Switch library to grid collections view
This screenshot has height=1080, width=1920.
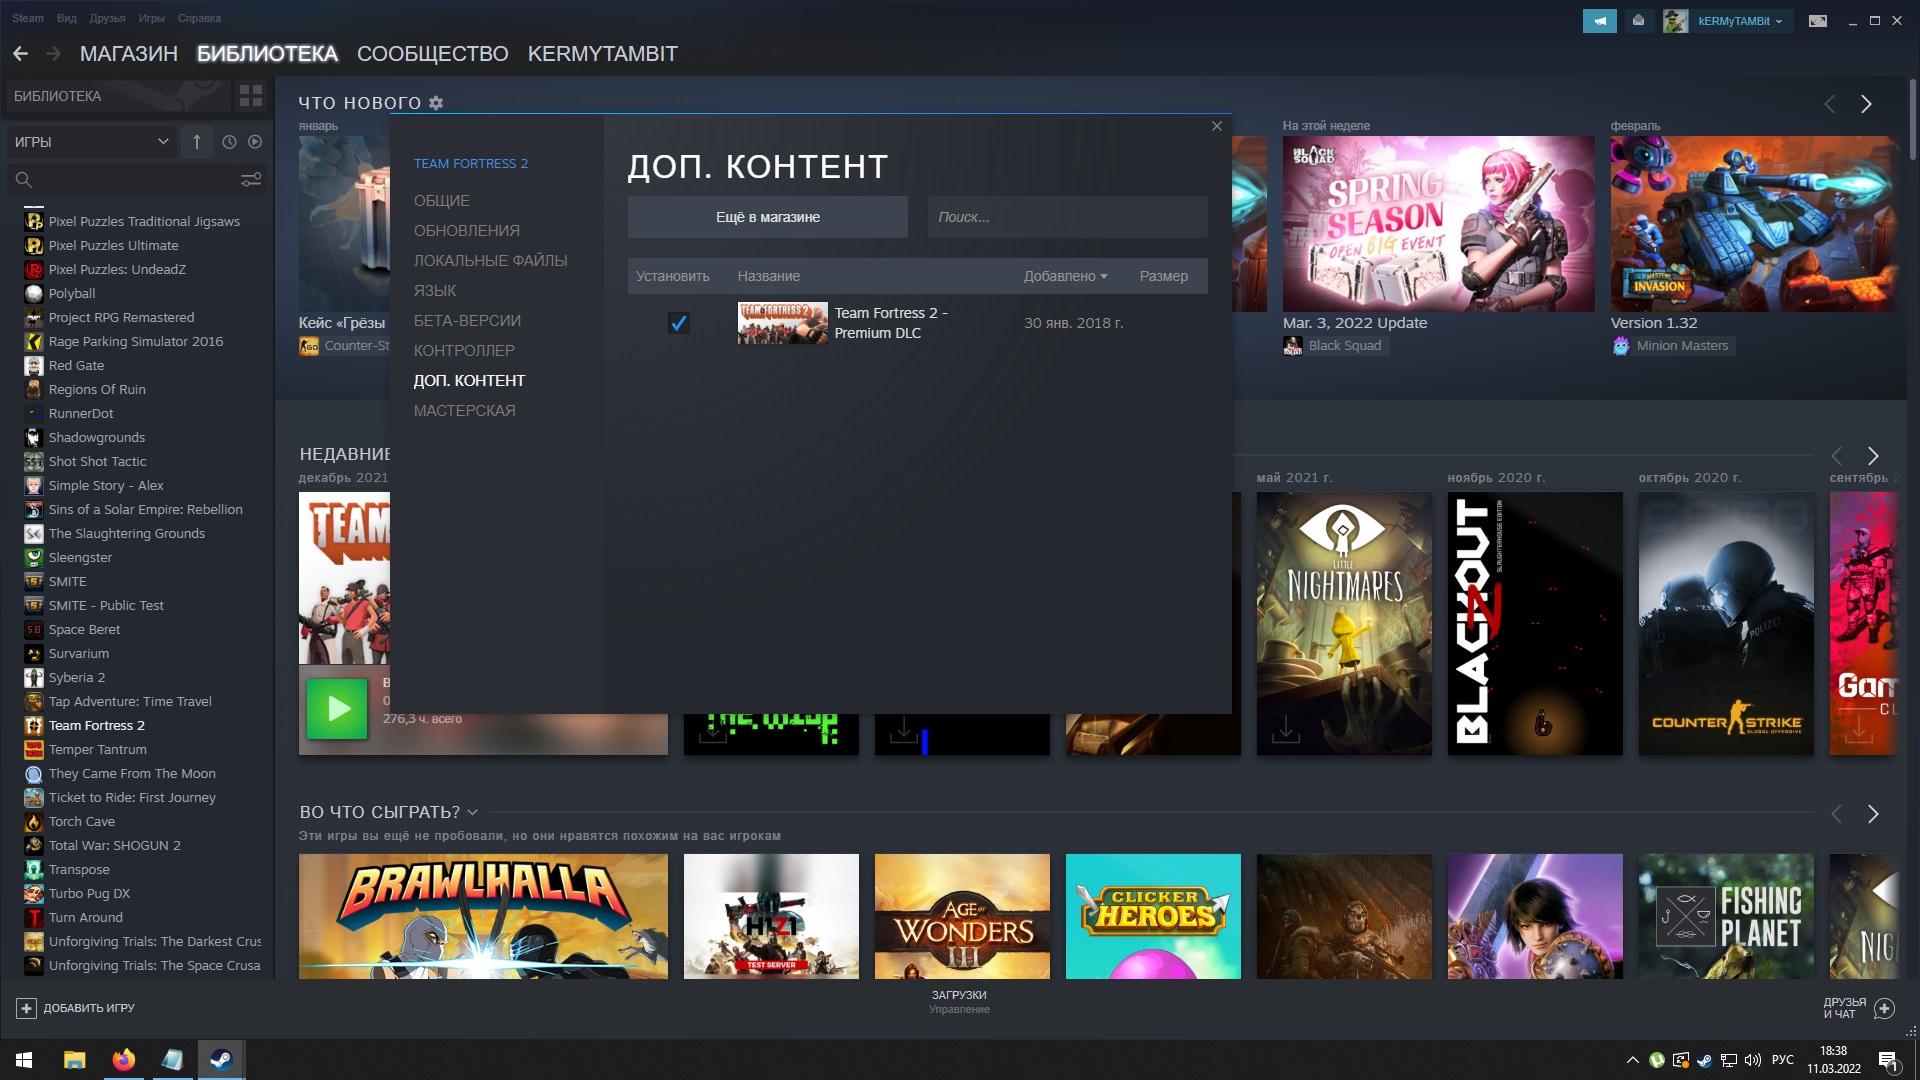(x=251, y=96)
